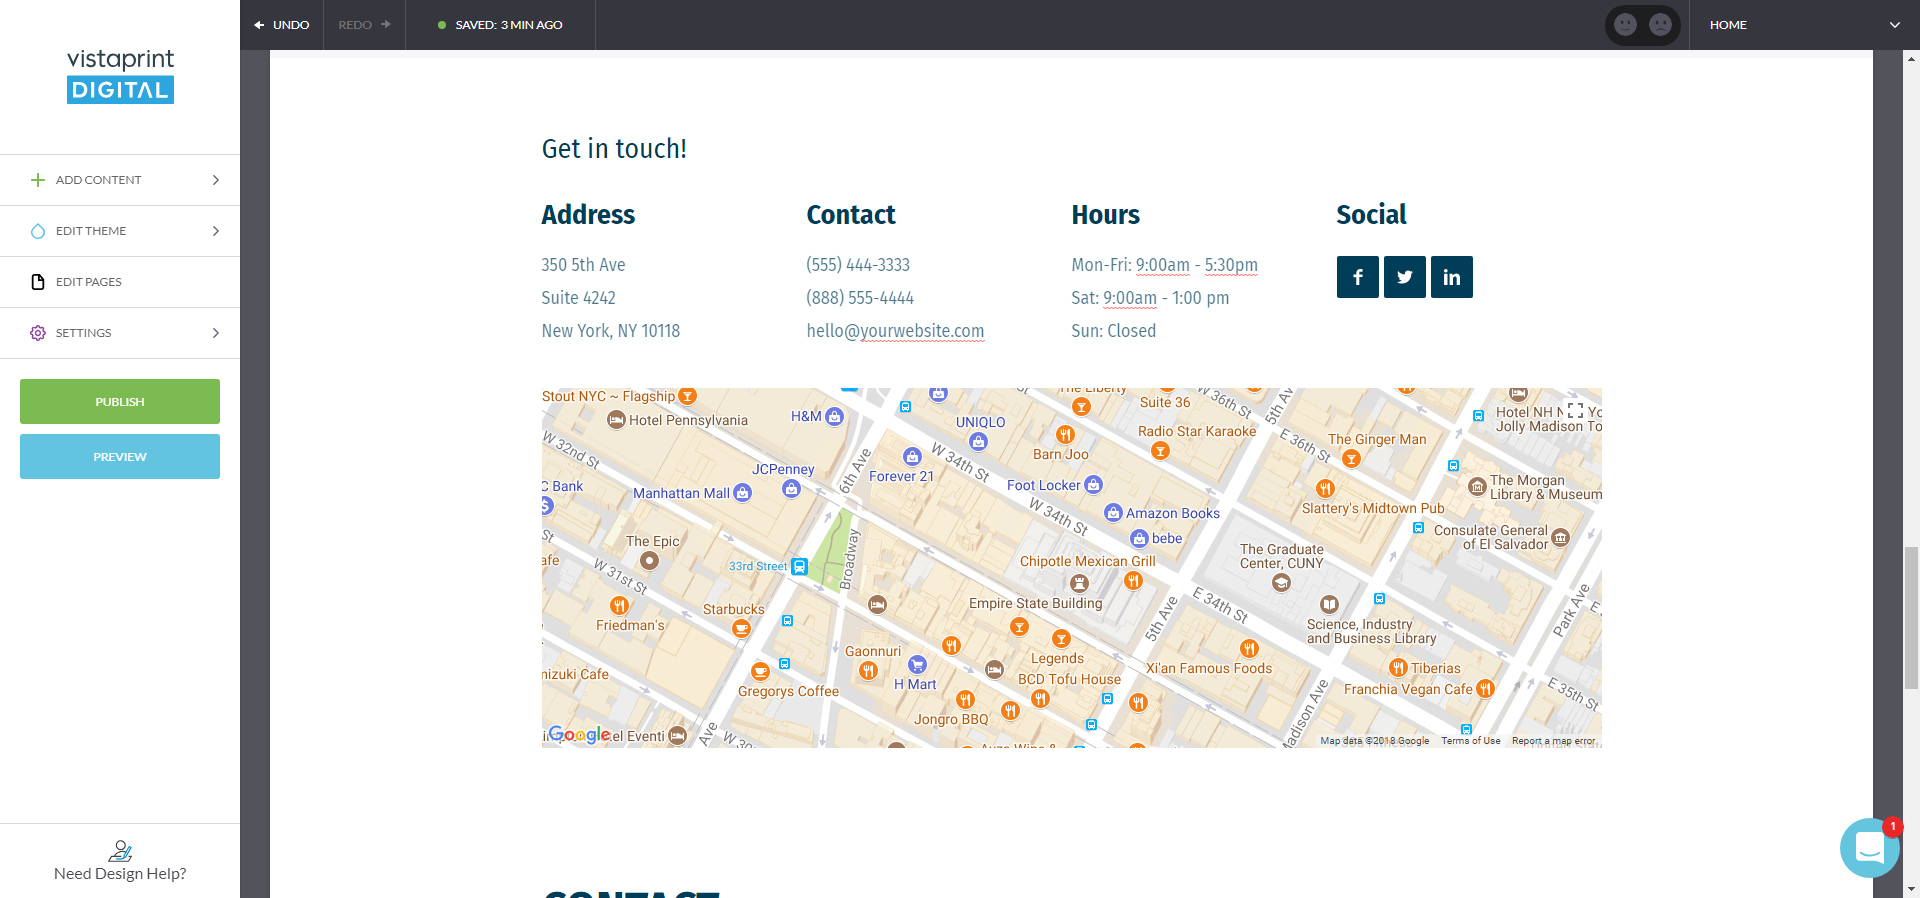Click the 33rd Street subway station icon
This screenshot has width=1920, height=898.
pos(799,566)
